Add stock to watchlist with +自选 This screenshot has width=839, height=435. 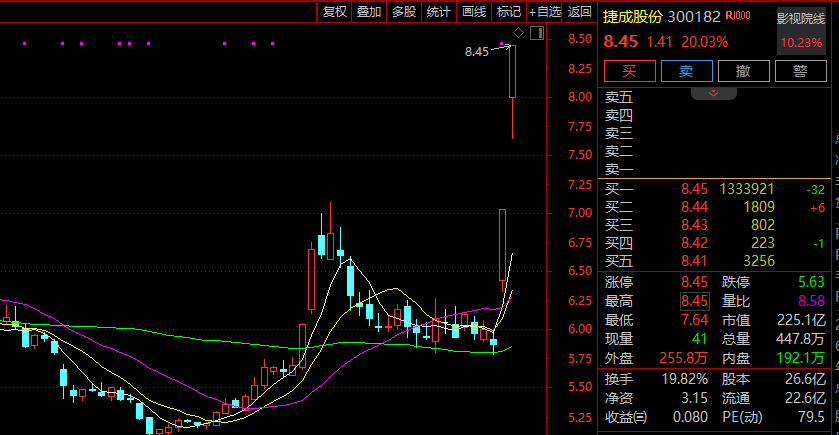[x=545, y=12]
